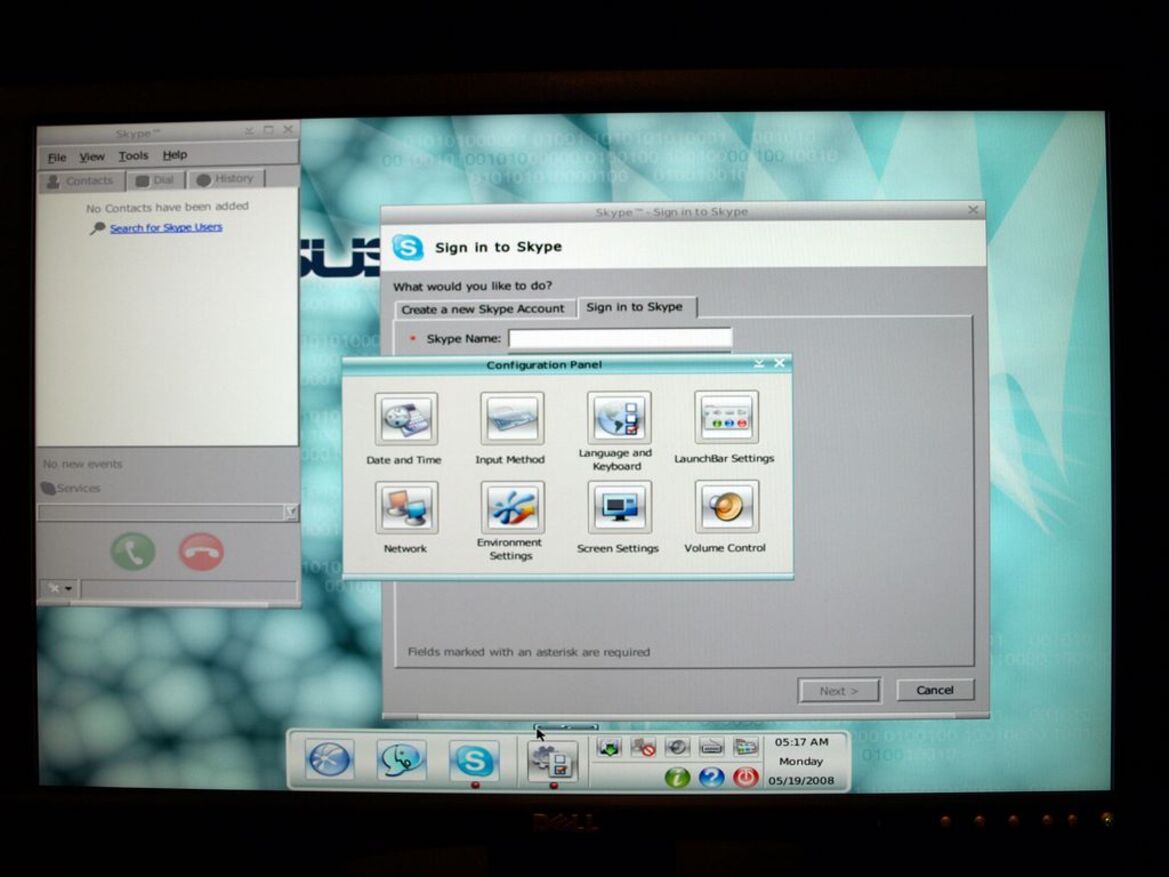This screenshot has height=877, width=1169.
Task: Open the Volume Control icon
Action: 726,506
